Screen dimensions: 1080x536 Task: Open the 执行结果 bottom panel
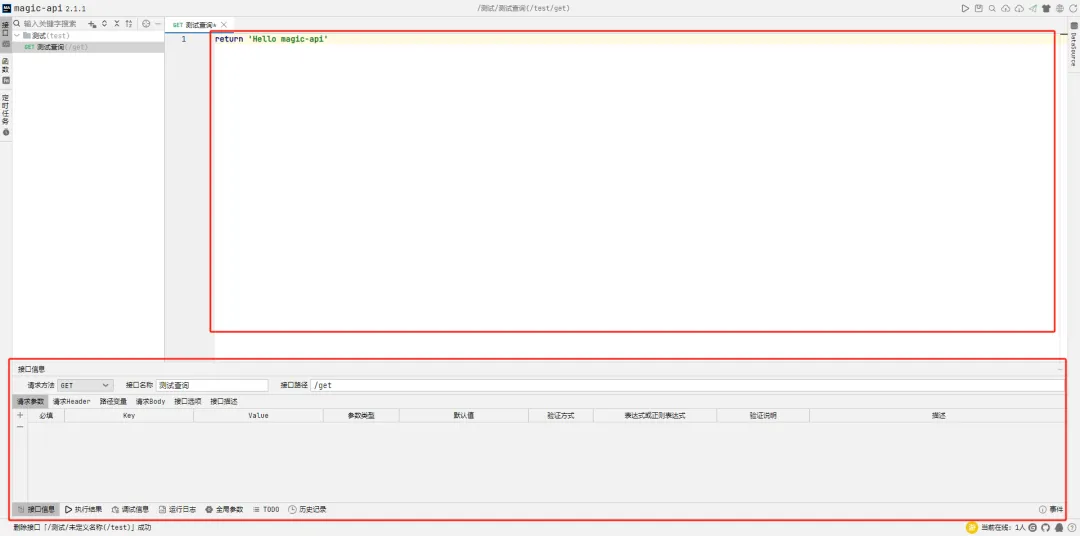pyautogui.click(x=84, y=509)
